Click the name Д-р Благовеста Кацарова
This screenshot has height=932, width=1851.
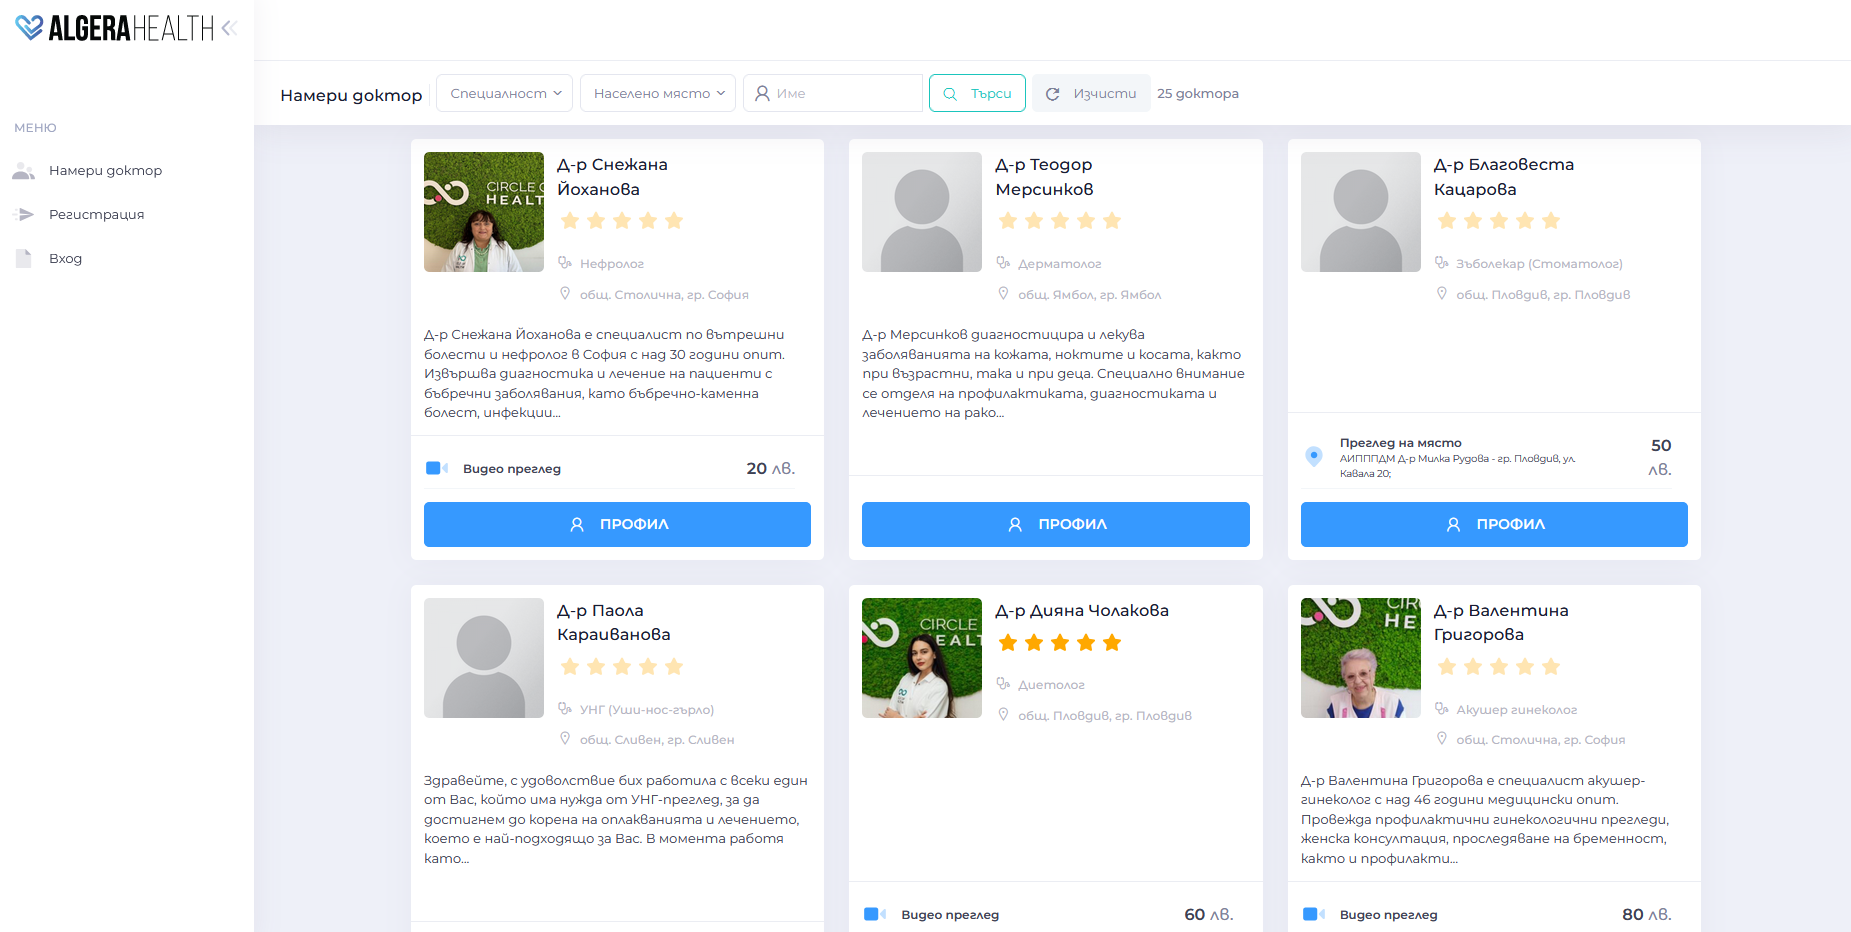(1504, 177)
